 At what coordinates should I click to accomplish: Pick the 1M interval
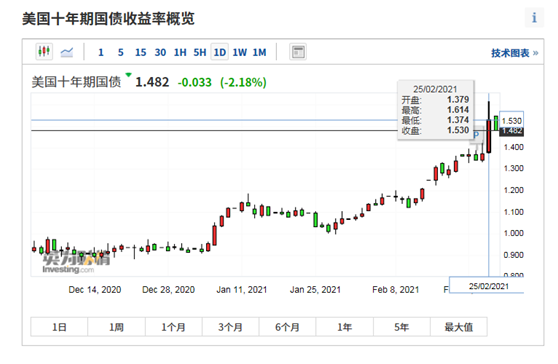(259, 53)
